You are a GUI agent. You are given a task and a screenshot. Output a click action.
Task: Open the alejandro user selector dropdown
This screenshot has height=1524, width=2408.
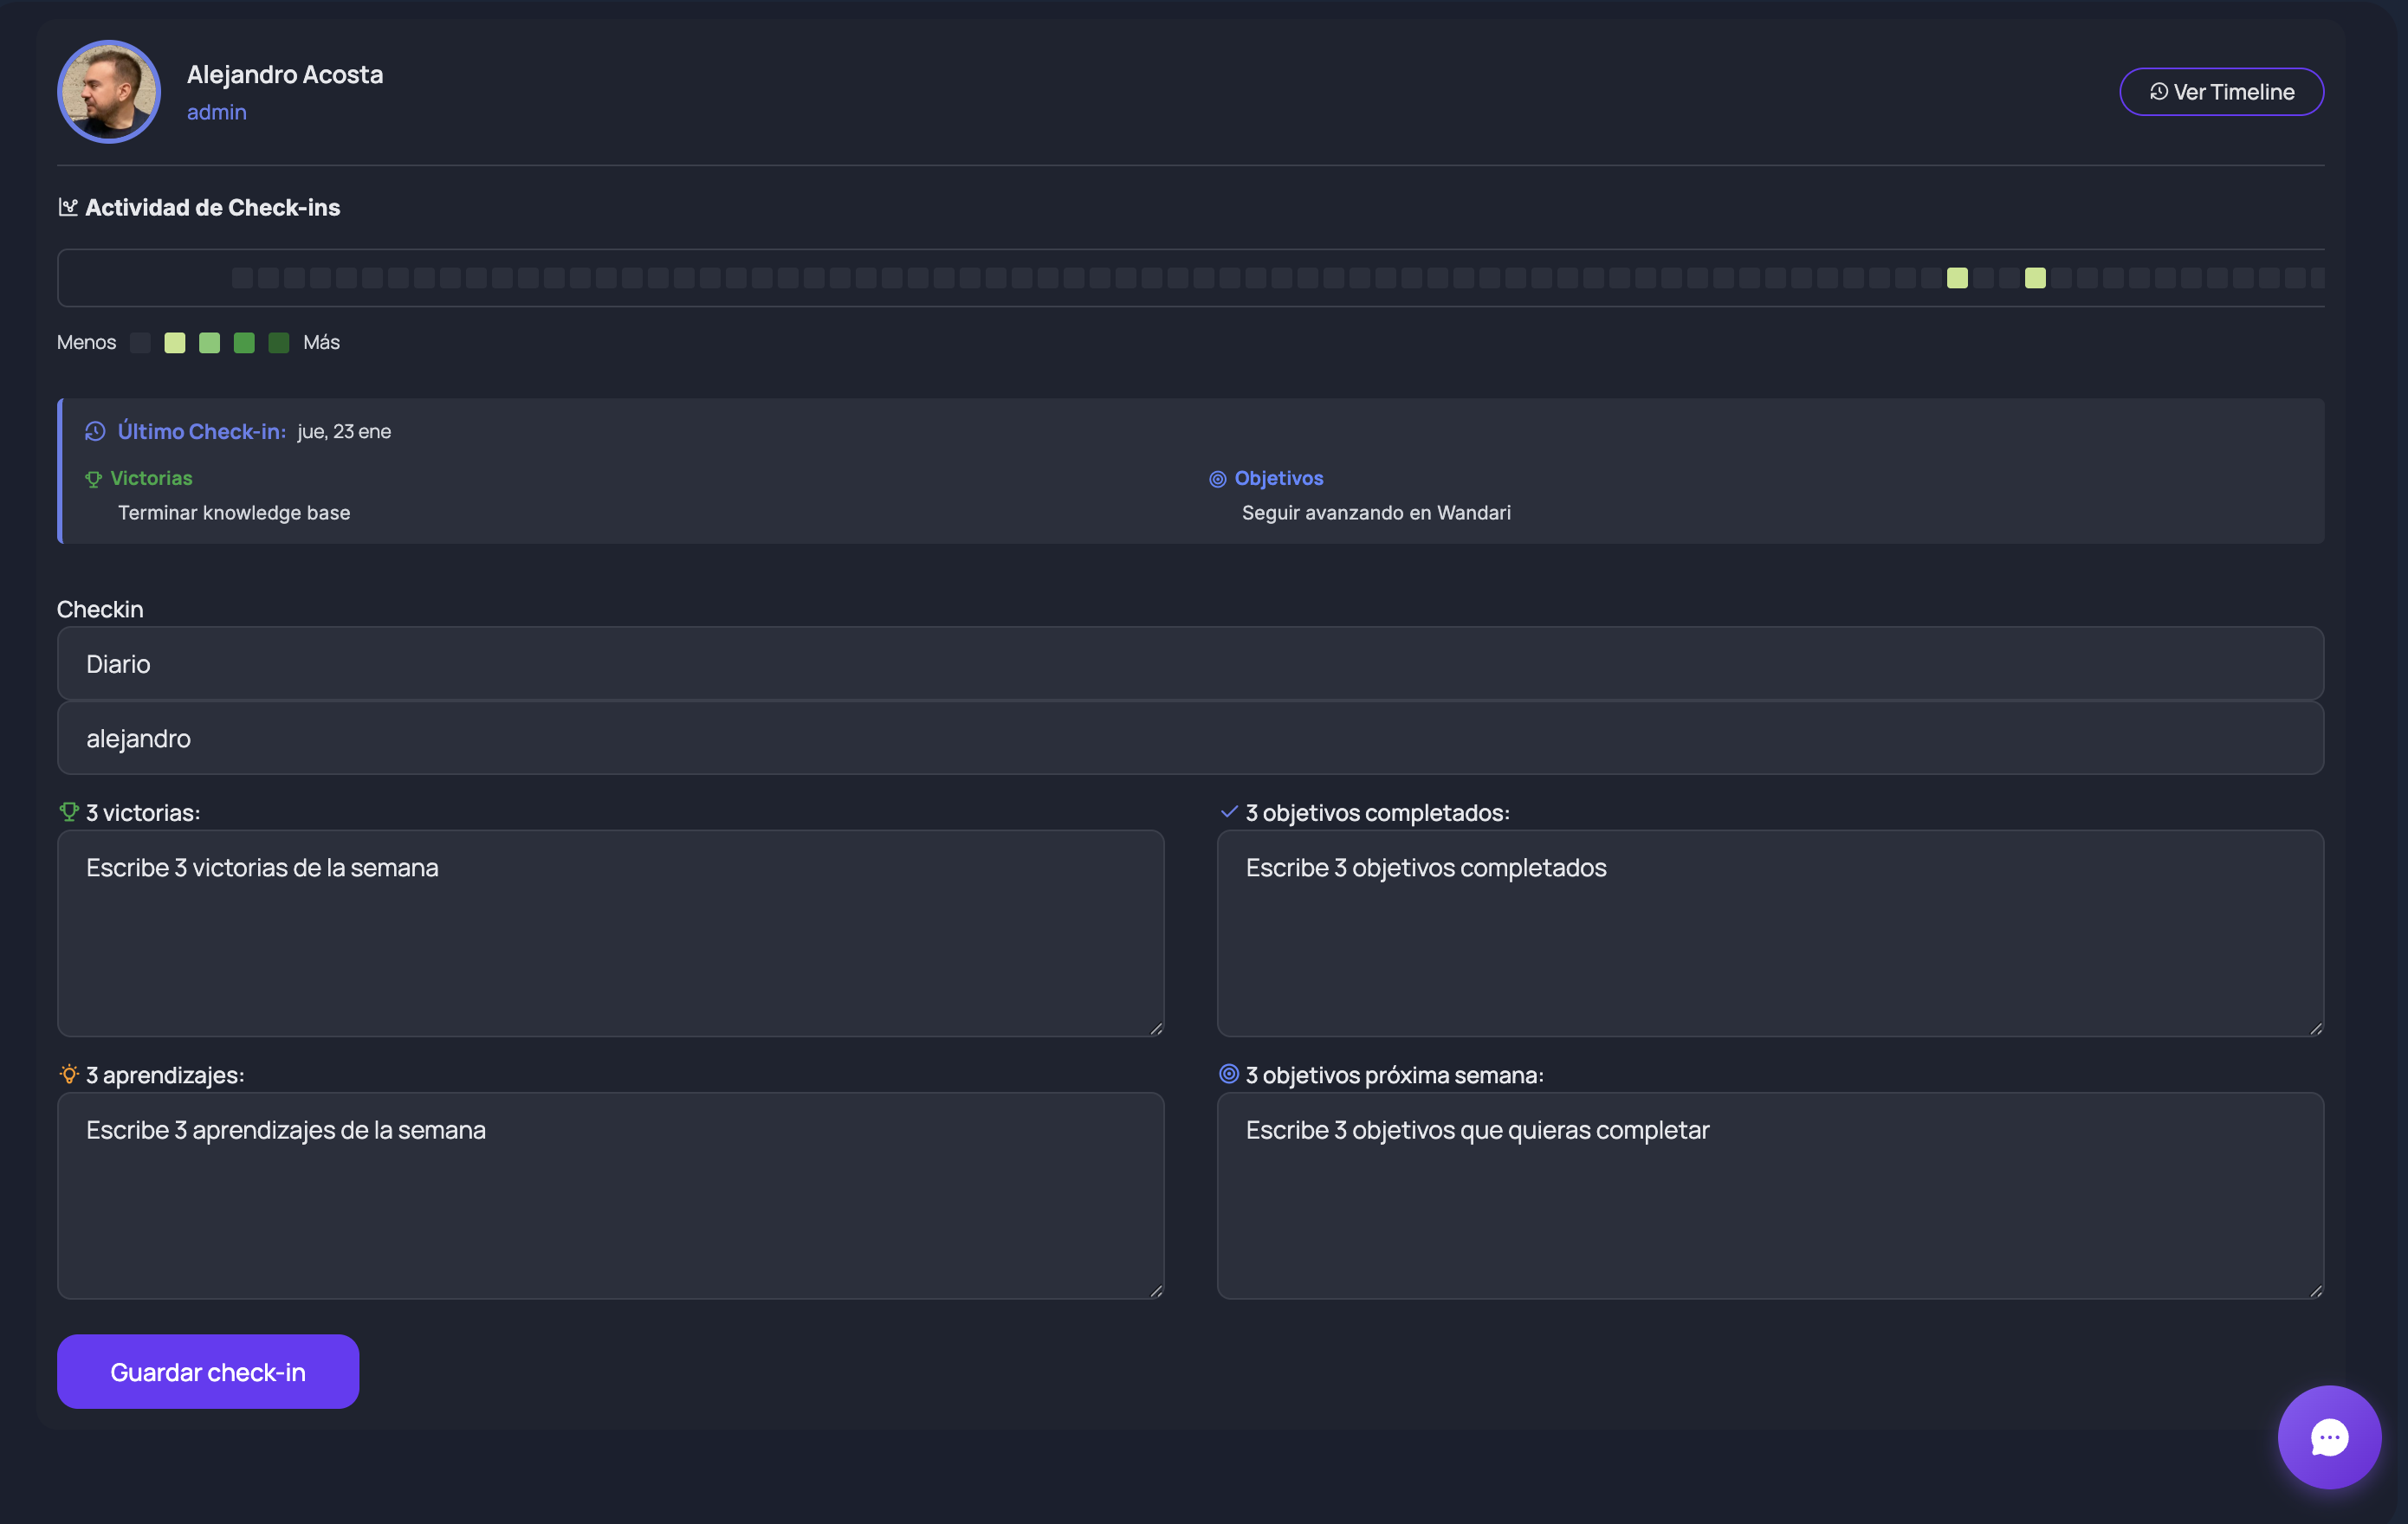click(x=1190, y=738)
